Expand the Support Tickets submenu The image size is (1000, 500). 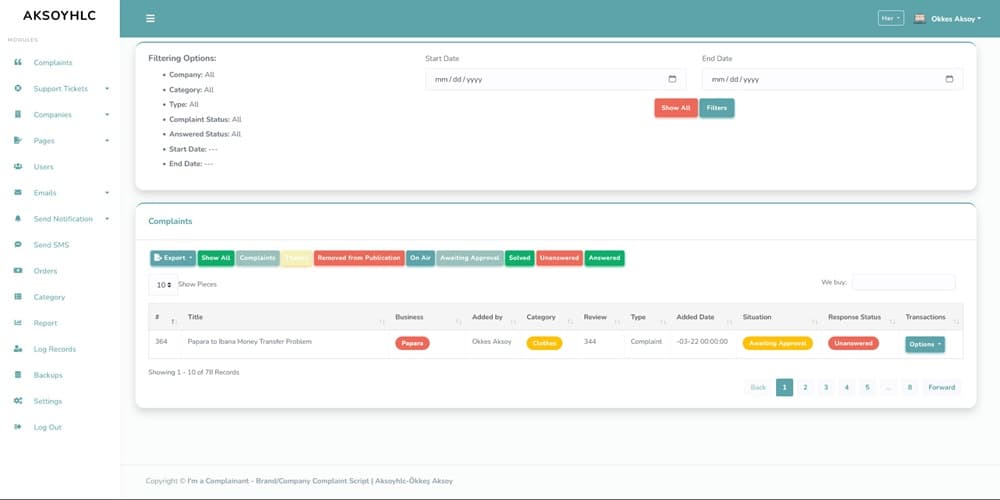point(106,89)
